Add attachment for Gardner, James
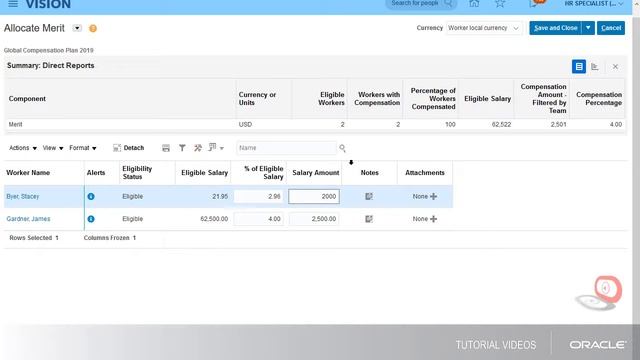 pyautogui.click(x=433, y=219)
